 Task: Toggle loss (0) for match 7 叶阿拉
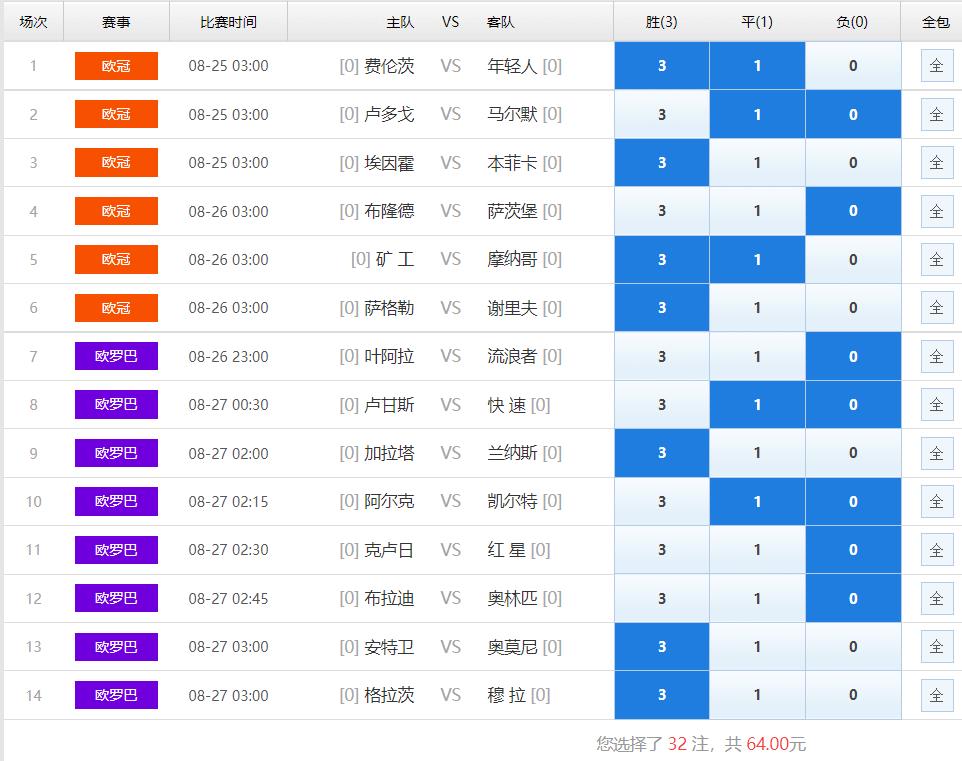tap(853, 357)
